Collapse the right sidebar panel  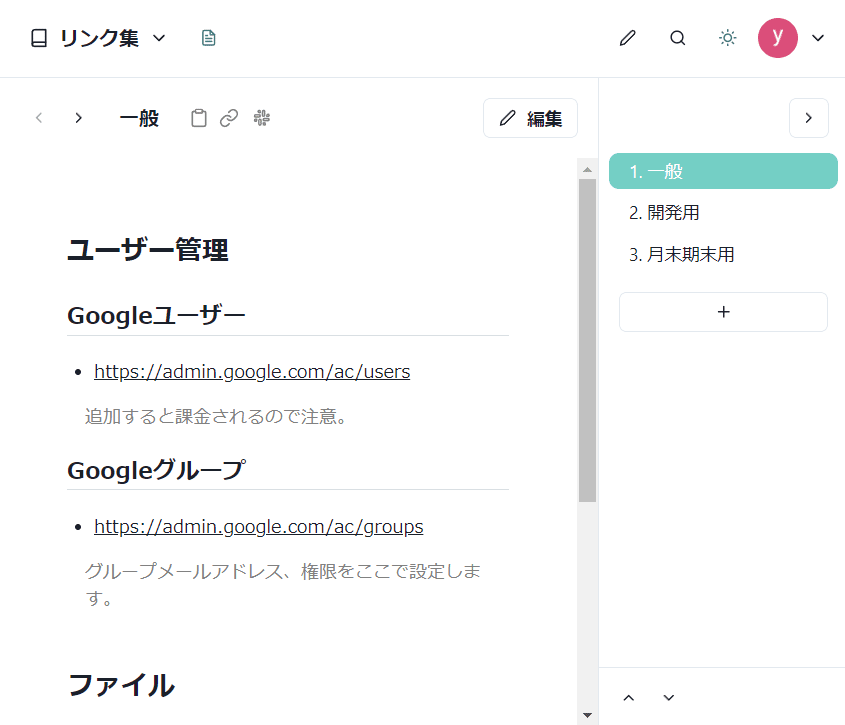[808, 118]
